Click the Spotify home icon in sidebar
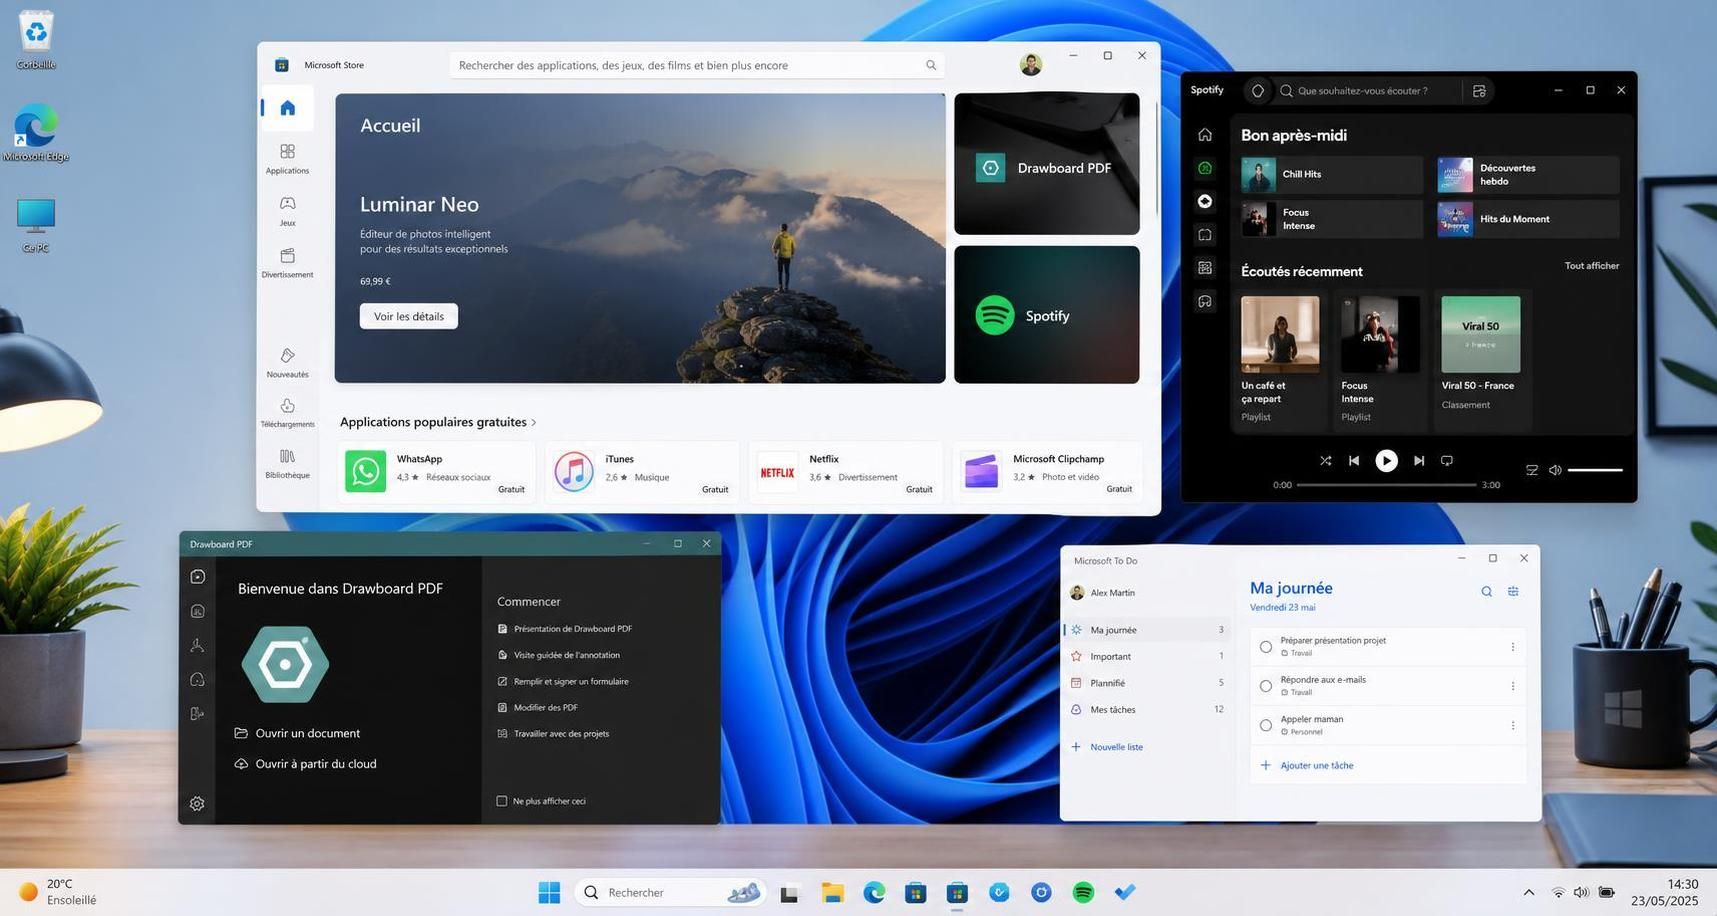The width and height of the screenshot is (1717, 916). pos(1205,135)
